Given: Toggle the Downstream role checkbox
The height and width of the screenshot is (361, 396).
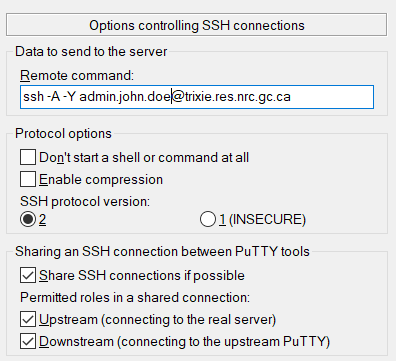Looking at the screenshot, I should 28,341.
